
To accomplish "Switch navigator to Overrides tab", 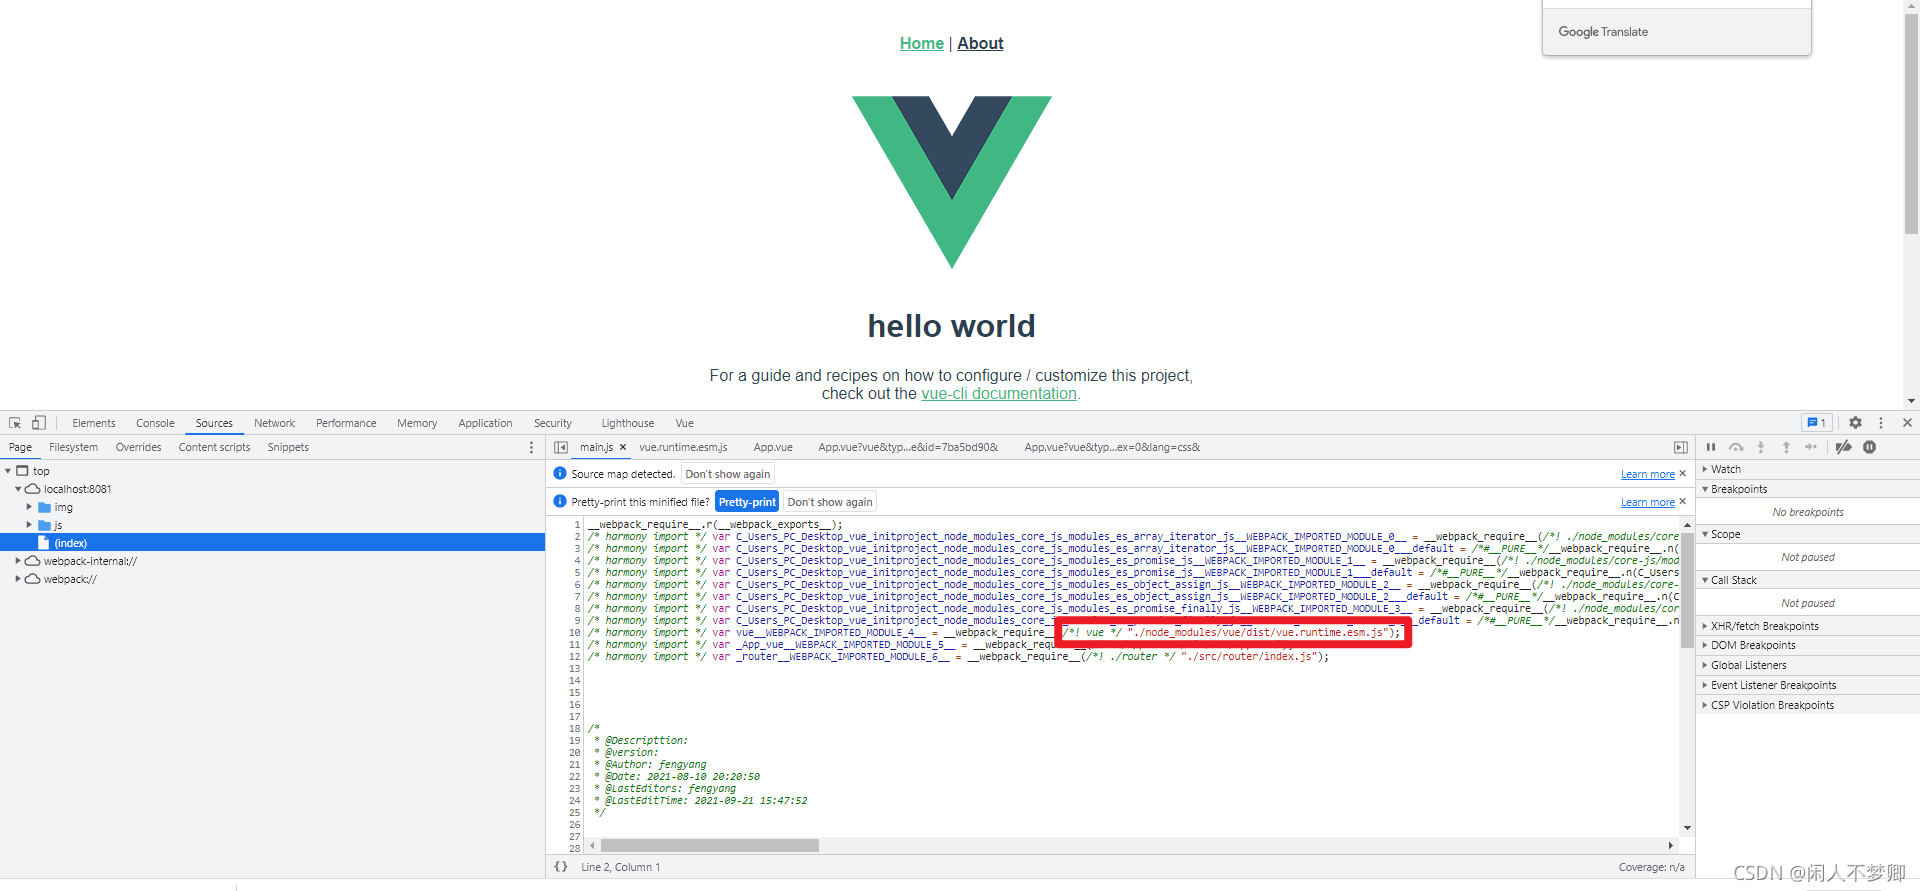I will coord(138,447).
